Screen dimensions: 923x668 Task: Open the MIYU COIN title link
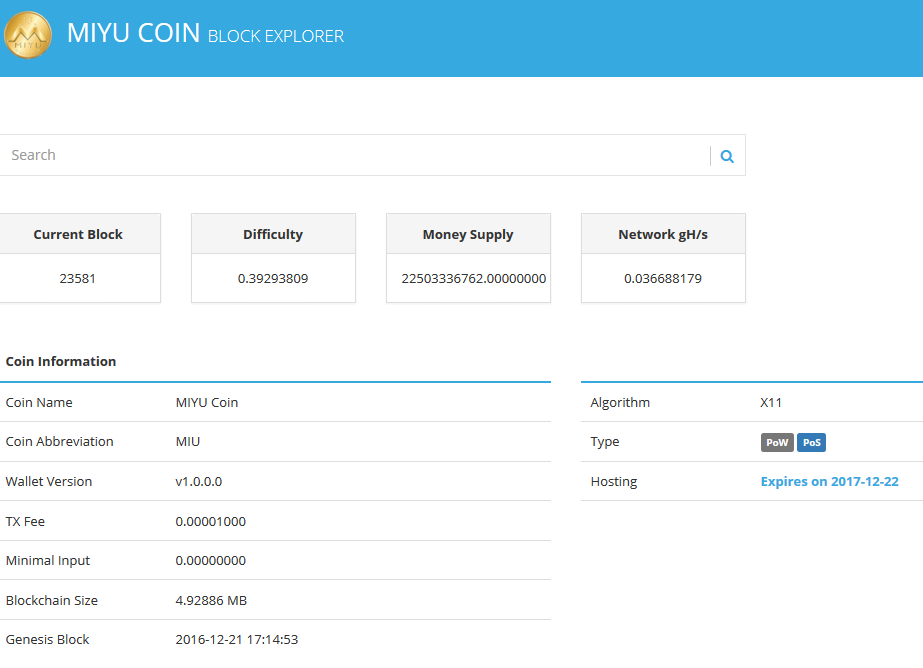(x=134, y=33)
